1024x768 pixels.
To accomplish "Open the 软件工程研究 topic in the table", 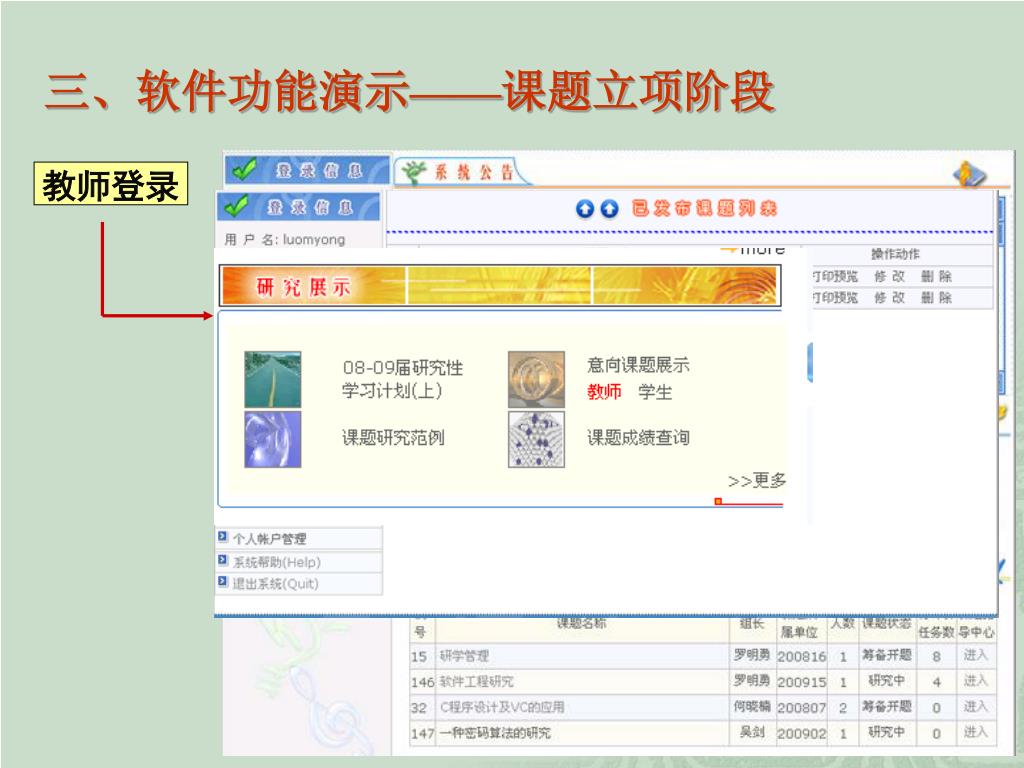I will click(x=477, y=682).
